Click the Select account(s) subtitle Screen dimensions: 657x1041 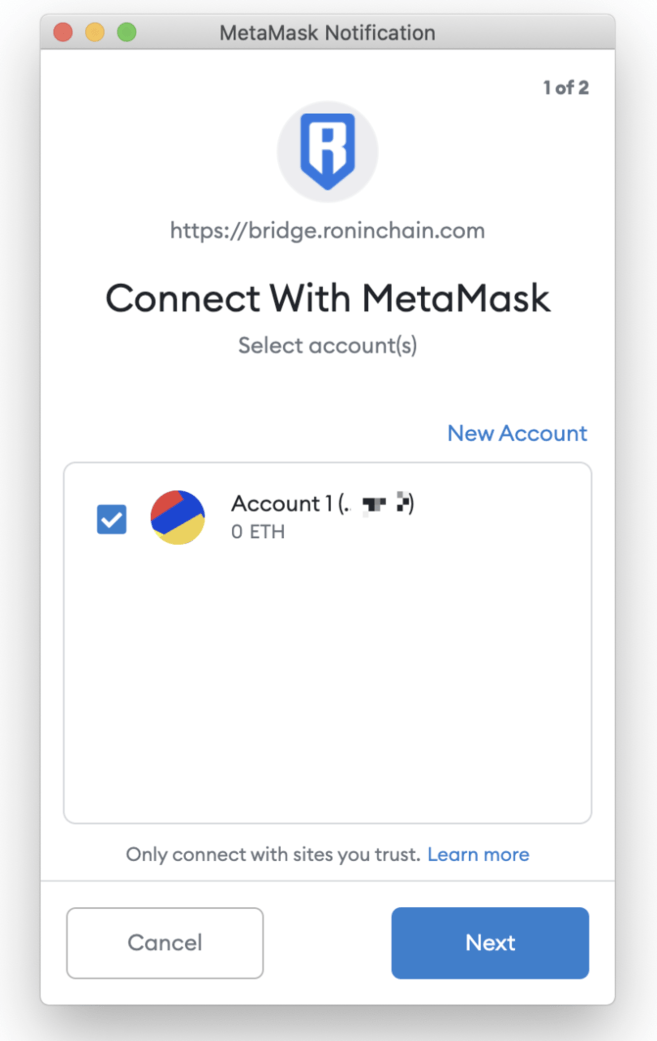[327, 346]
